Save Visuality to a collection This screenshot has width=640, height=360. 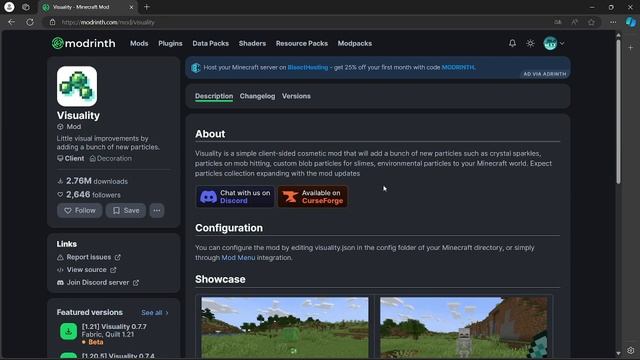[x=126, y=211]
